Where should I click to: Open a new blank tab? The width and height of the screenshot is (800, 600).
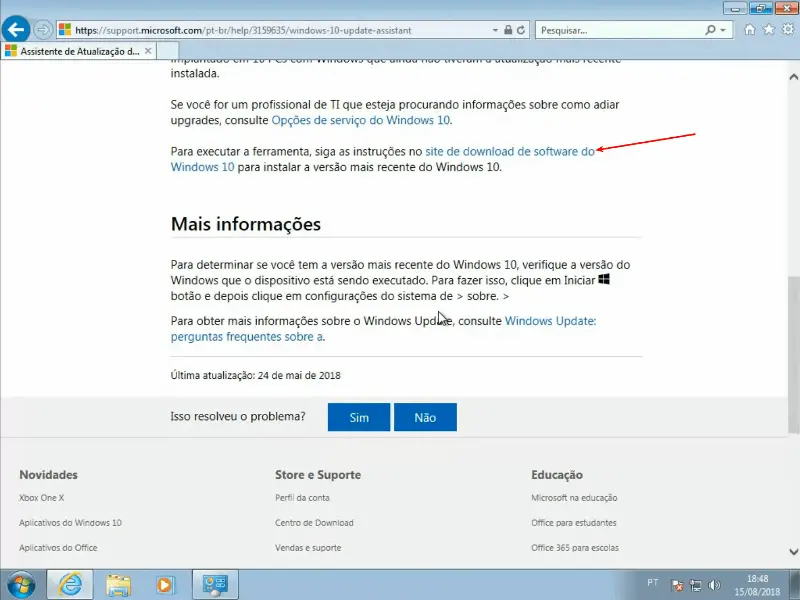click(x=168, y=51)
